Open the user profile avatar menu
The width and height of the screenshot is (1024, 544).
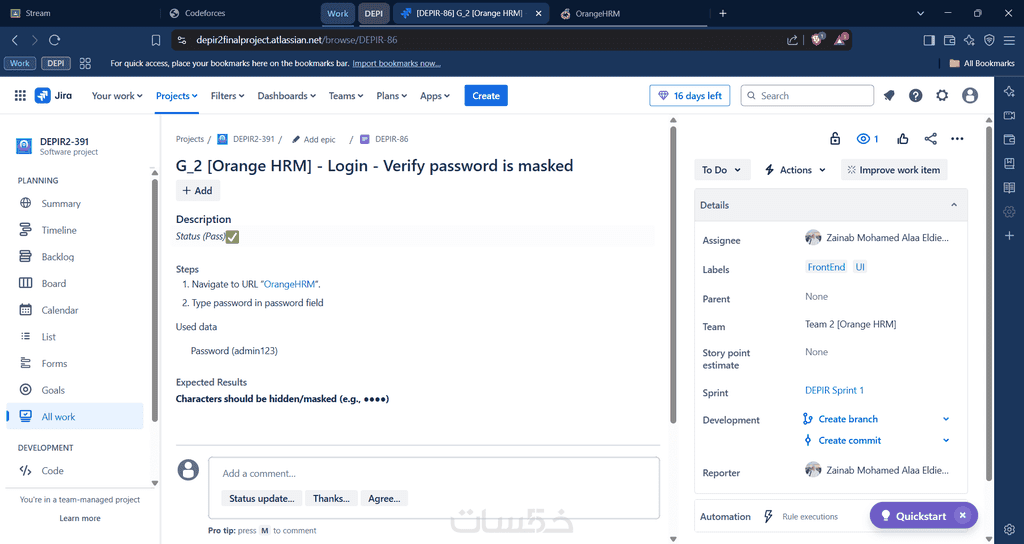[x=970, y=95]
